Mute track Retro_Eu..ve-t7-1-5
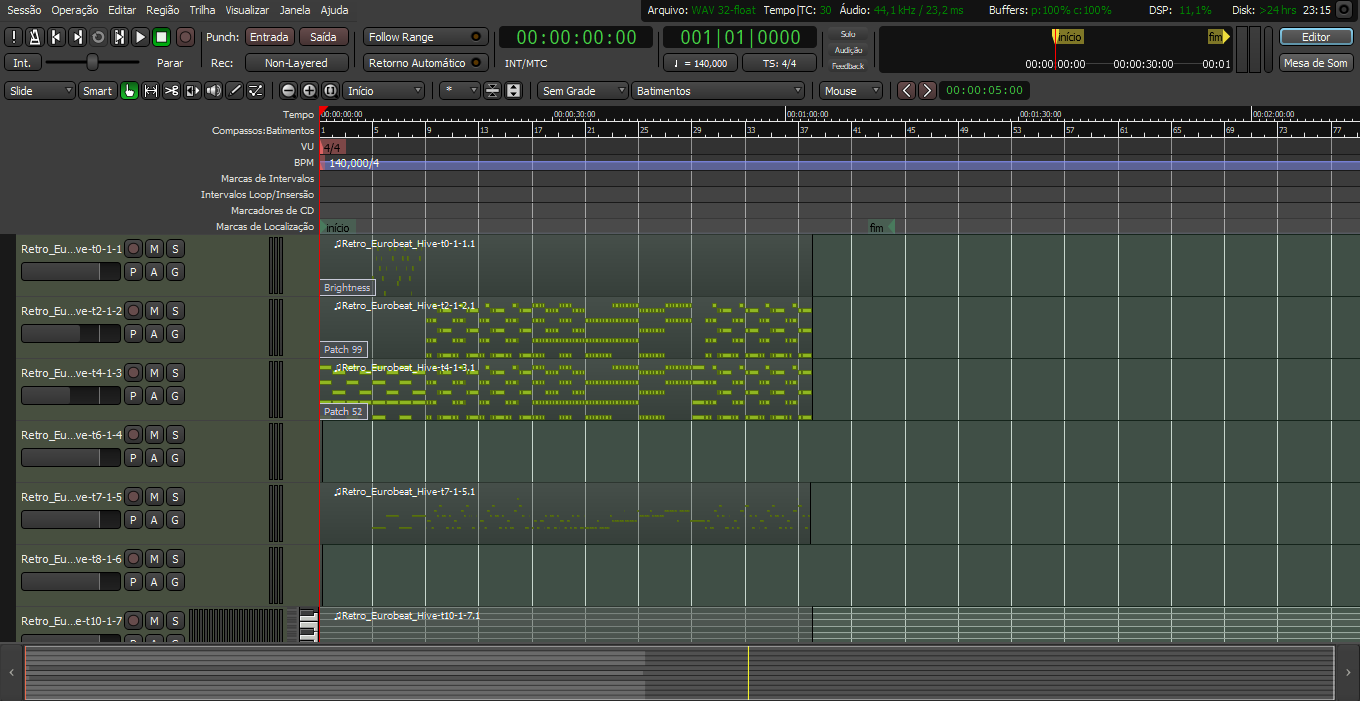The height and width of the screenshot is (701, 1360). click(154, 496)
